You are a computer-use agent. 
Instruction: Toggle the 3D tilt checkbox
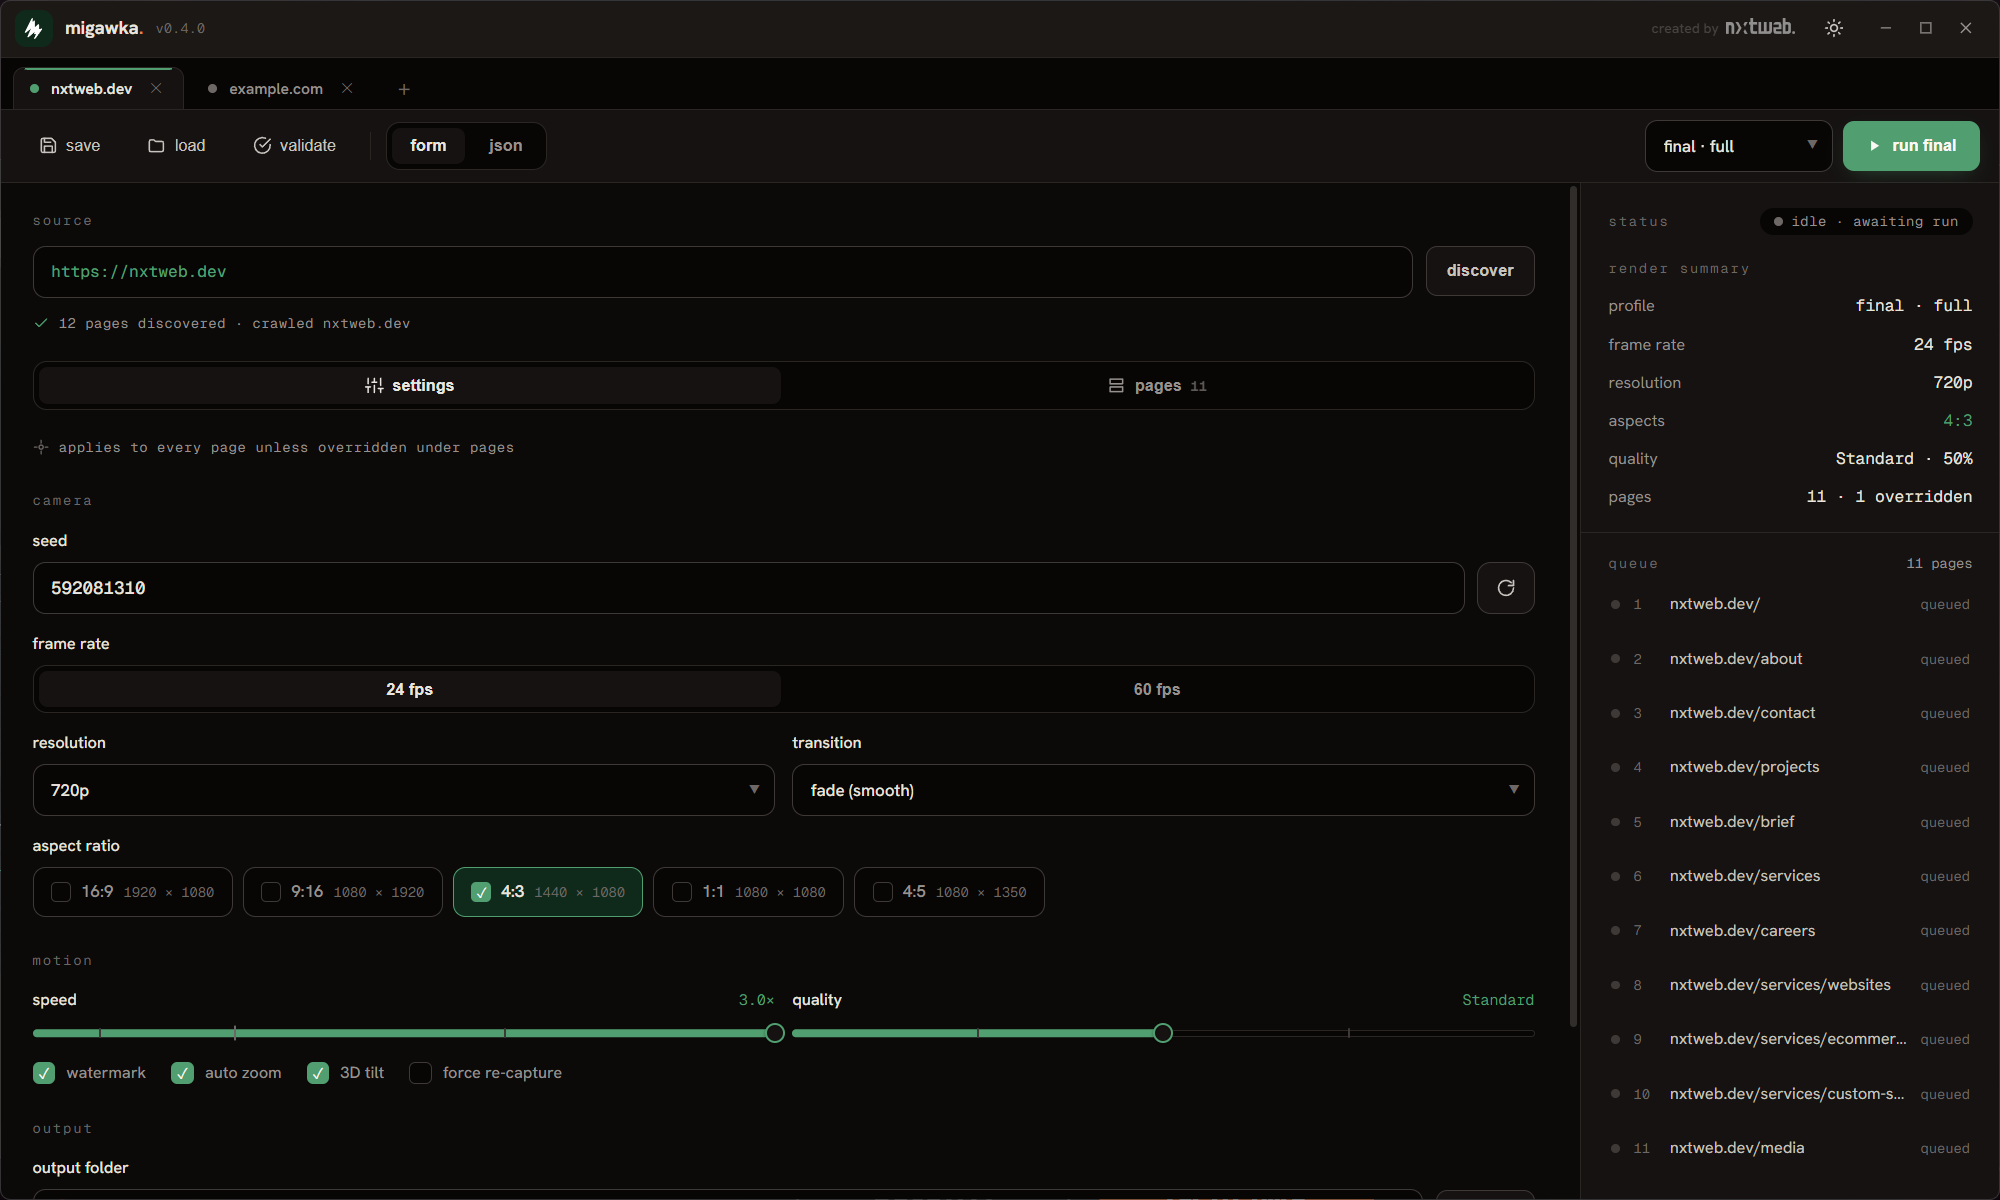point(318,1073)
